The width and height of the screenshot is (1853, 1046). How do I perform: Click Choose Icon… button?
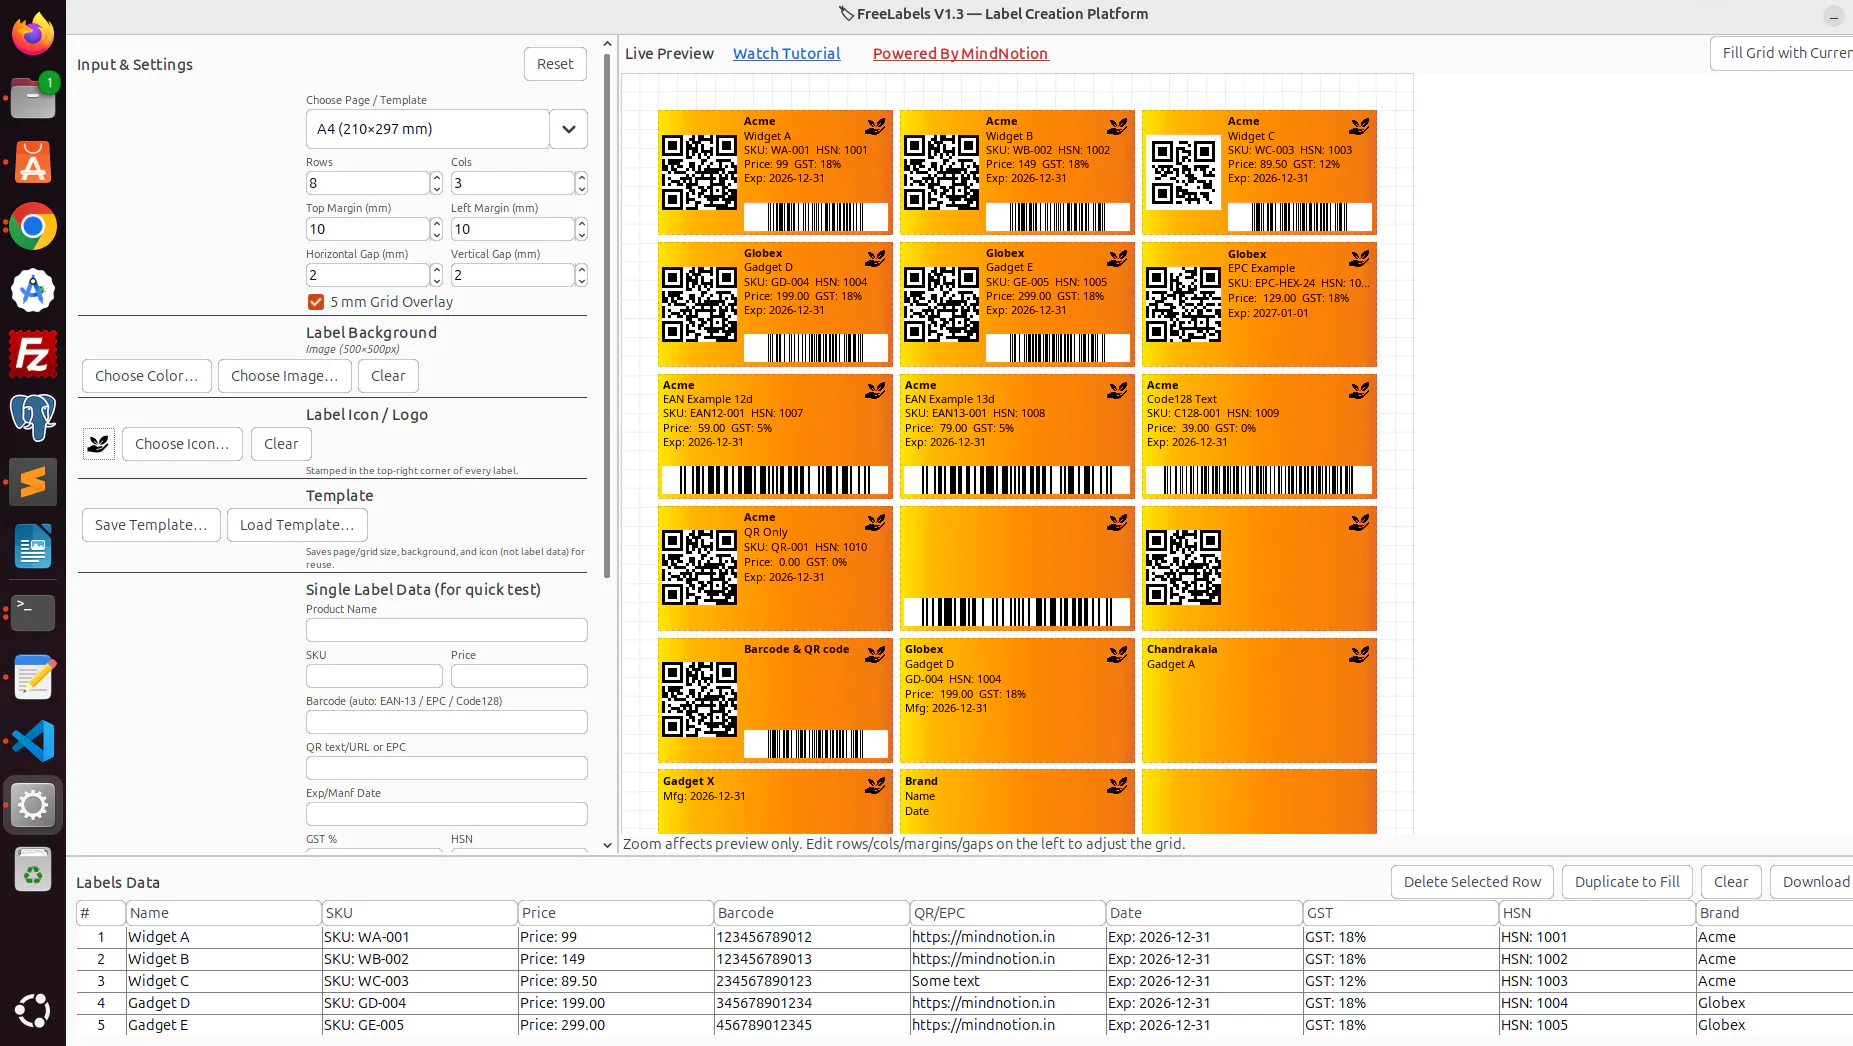pos(182,444)
